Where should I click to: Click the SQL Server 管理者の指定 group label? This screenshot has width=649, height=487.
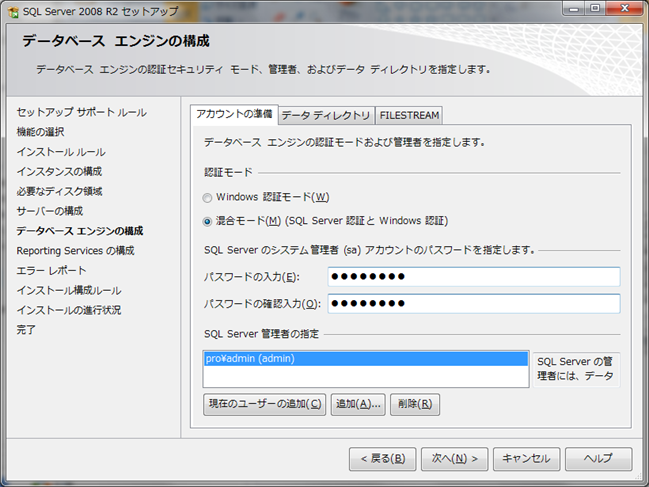(261, 333)
